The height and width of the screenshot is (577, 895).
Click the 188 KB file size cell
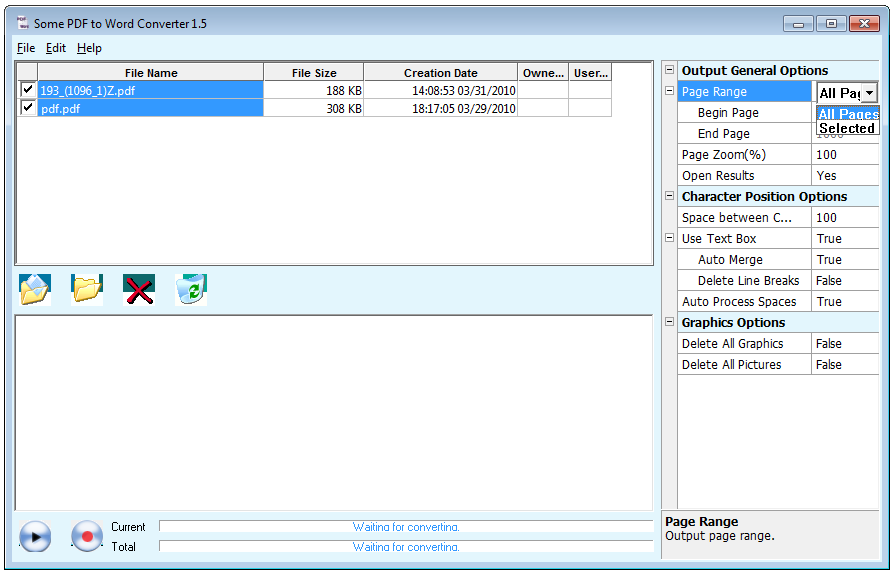pyautogui.click(x=313, y=90)
